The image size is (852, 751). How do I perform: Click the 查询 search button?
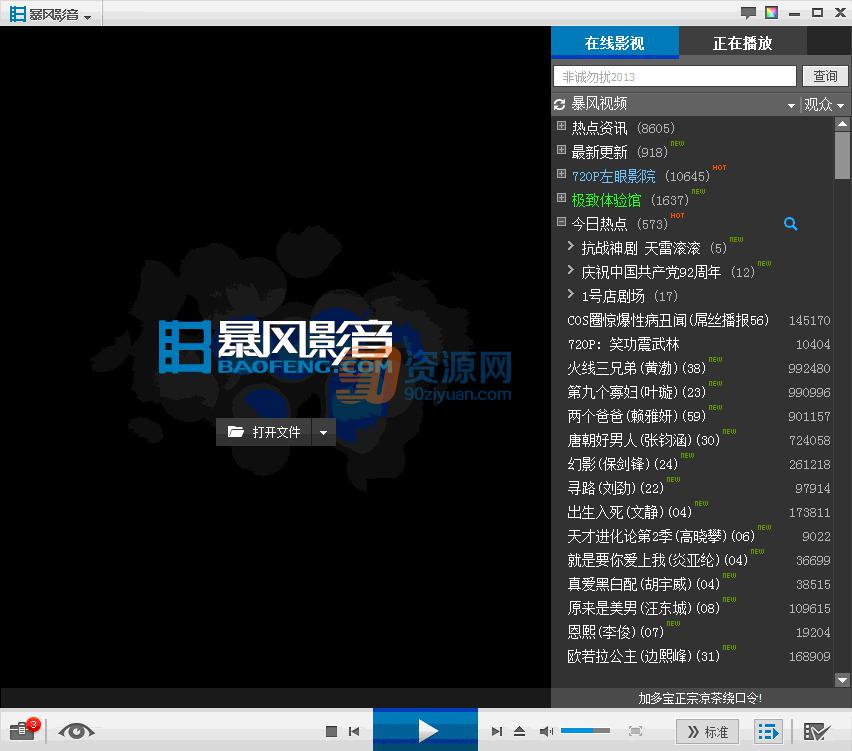tap(825, 76)
